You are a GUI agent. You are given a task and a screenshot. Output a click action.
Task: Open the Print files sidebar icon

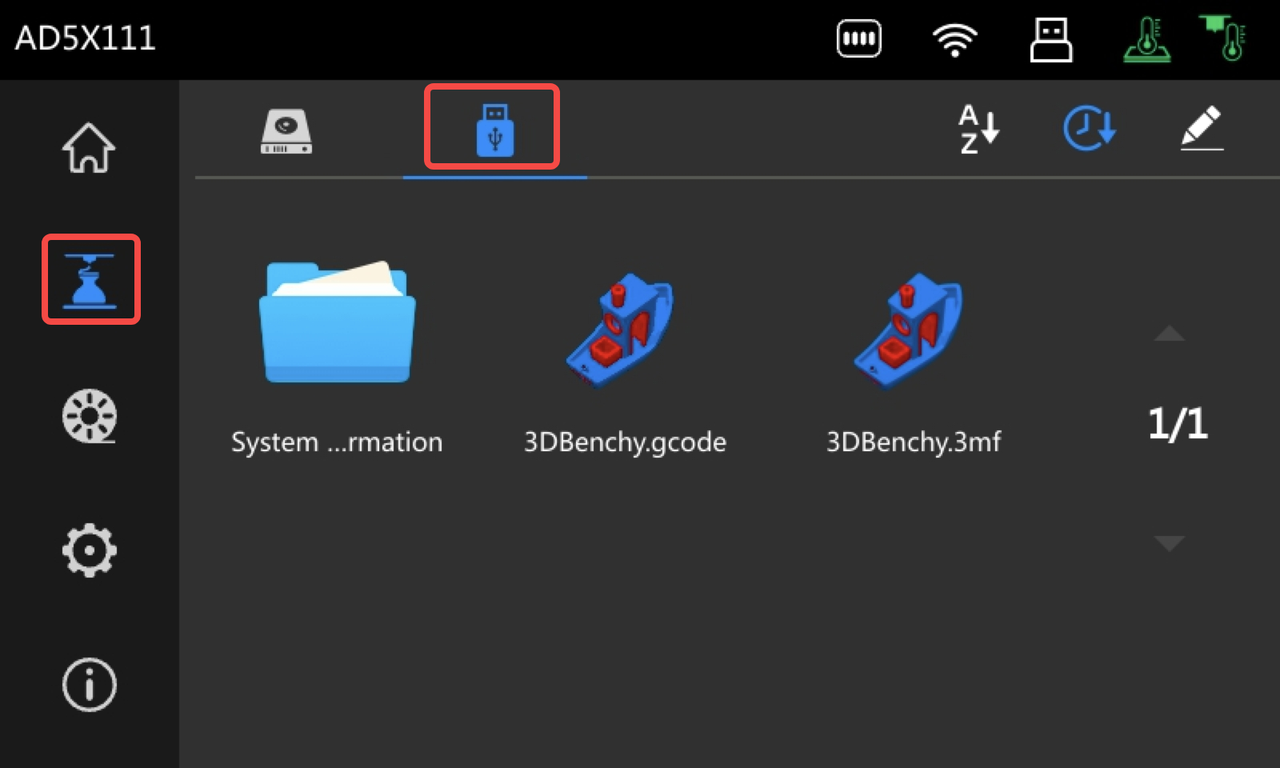click(90, 279)
